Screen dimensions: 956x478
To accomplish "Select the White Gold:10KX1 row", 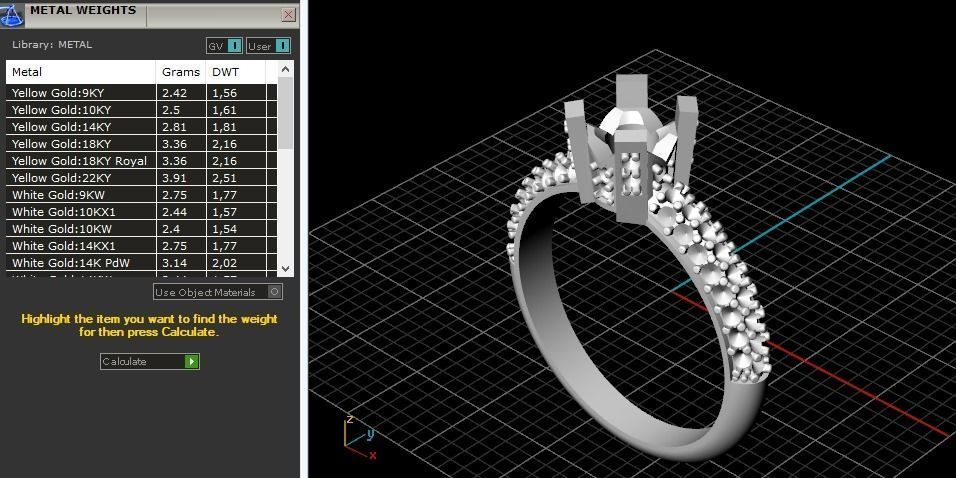I will [x=141, y=212].
